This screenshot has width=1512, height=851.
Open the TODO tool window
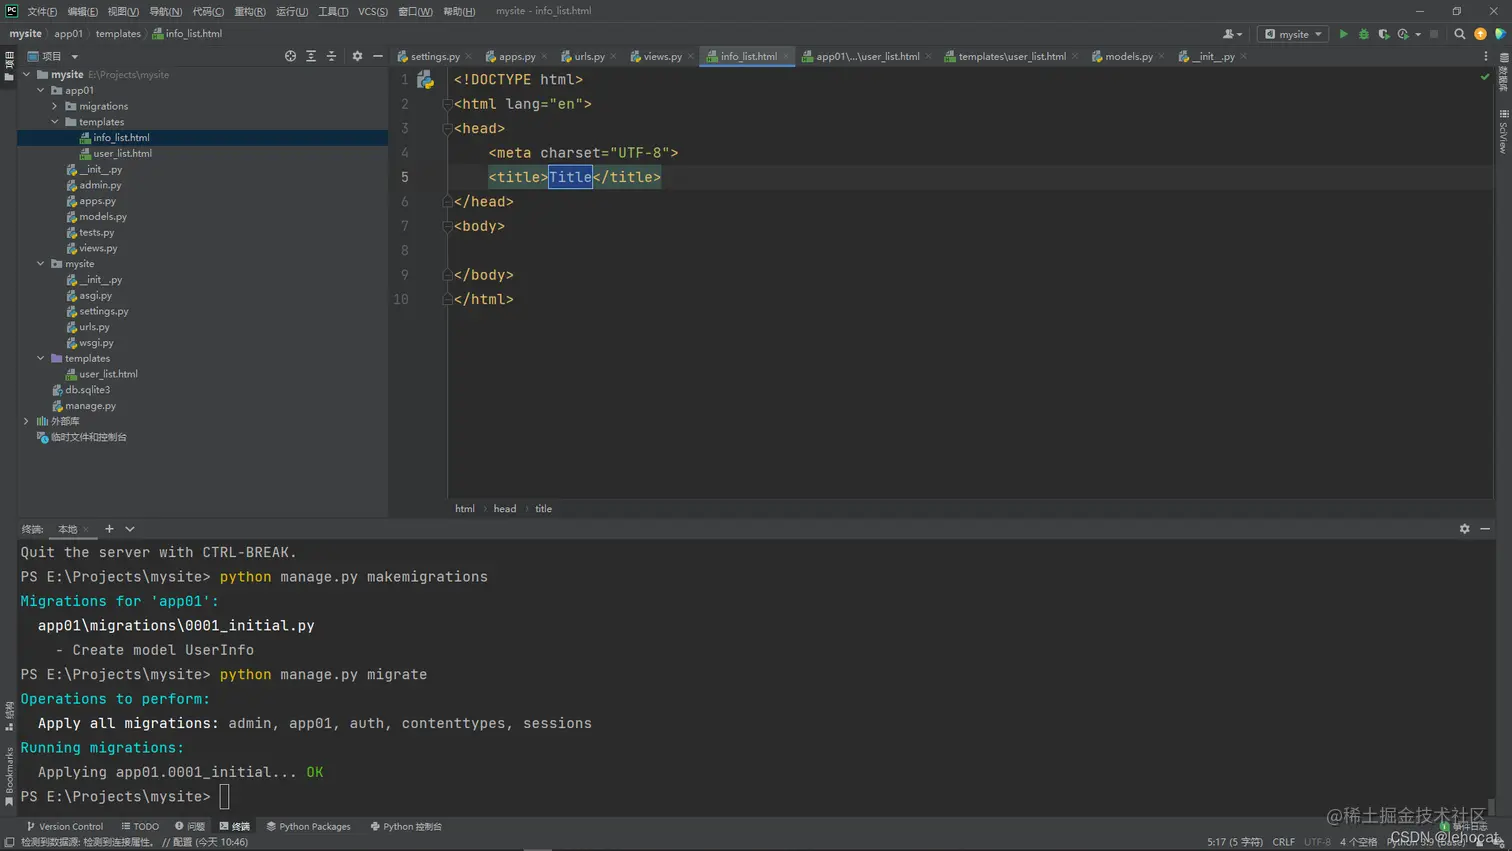[x=140, y=827]
